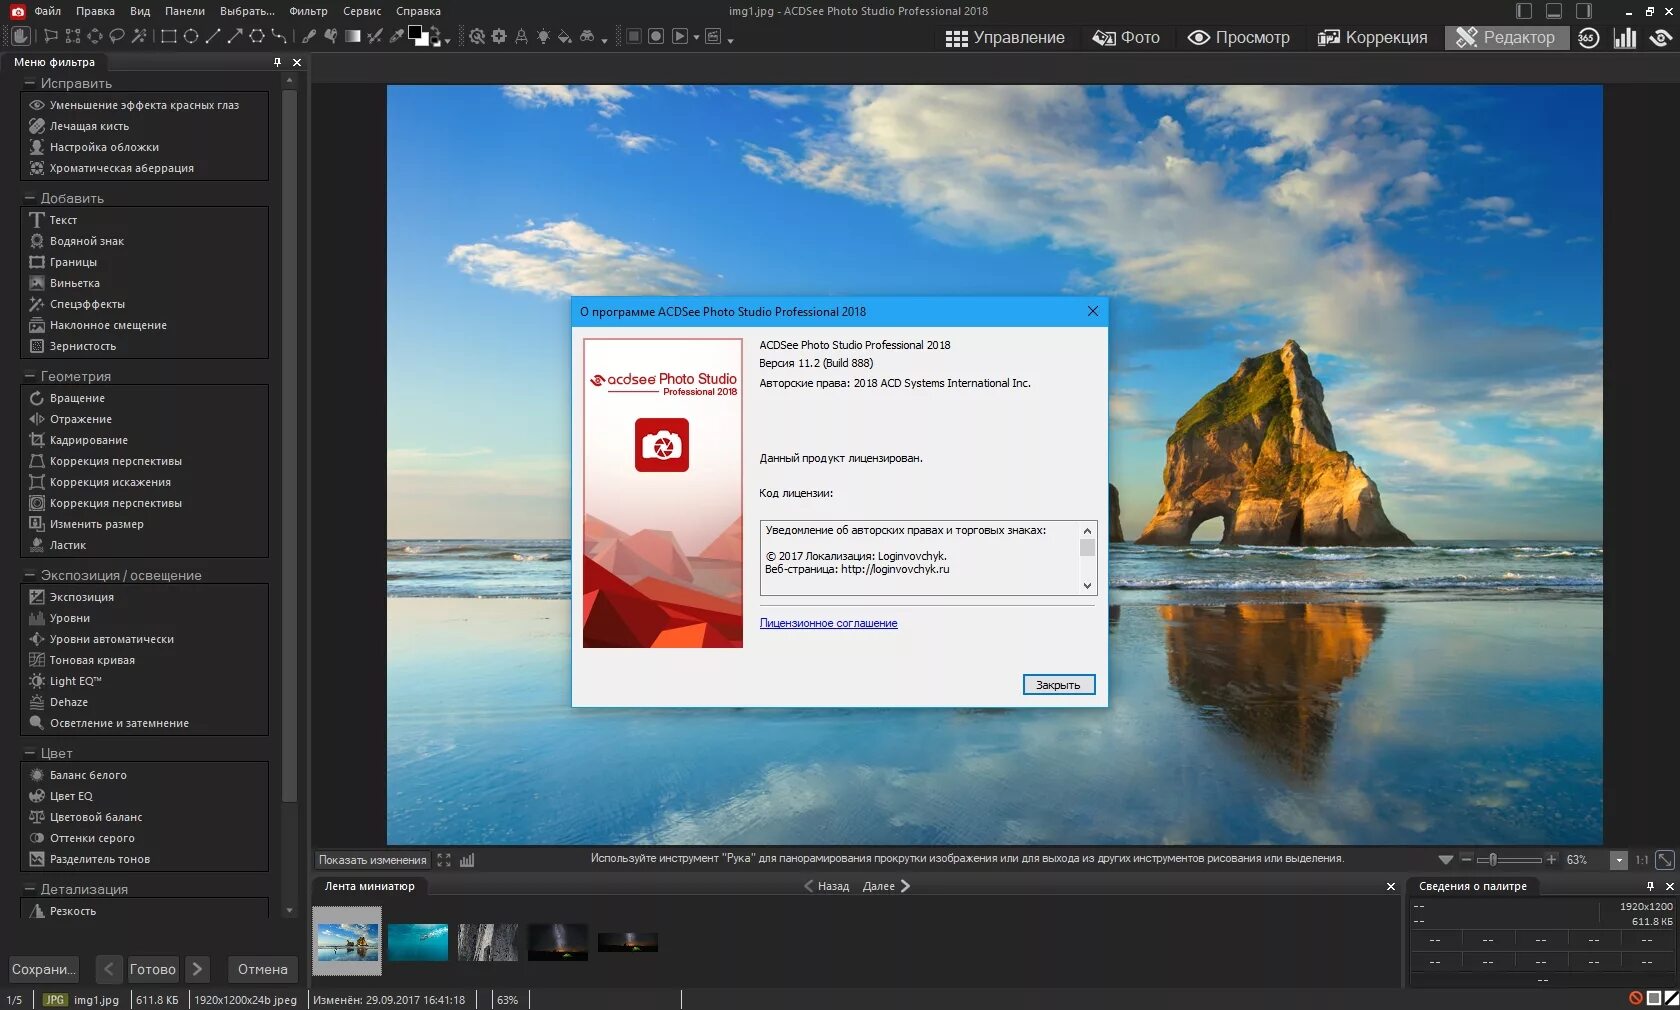This screenshot has width=1680, height=1010.
Task: Collapse the Цвет section
Action: (x=29, y=753)
